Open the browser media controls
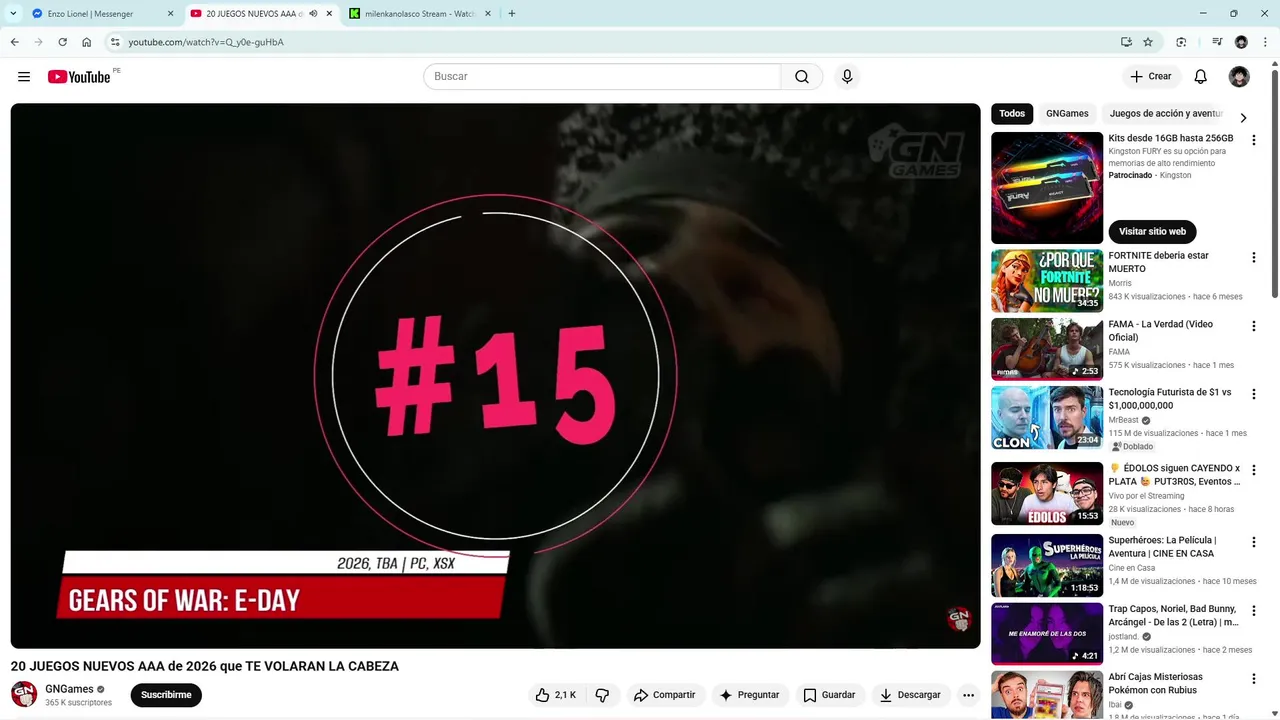Viewport: 1280px width, 720px height. tap(1217, 42)
